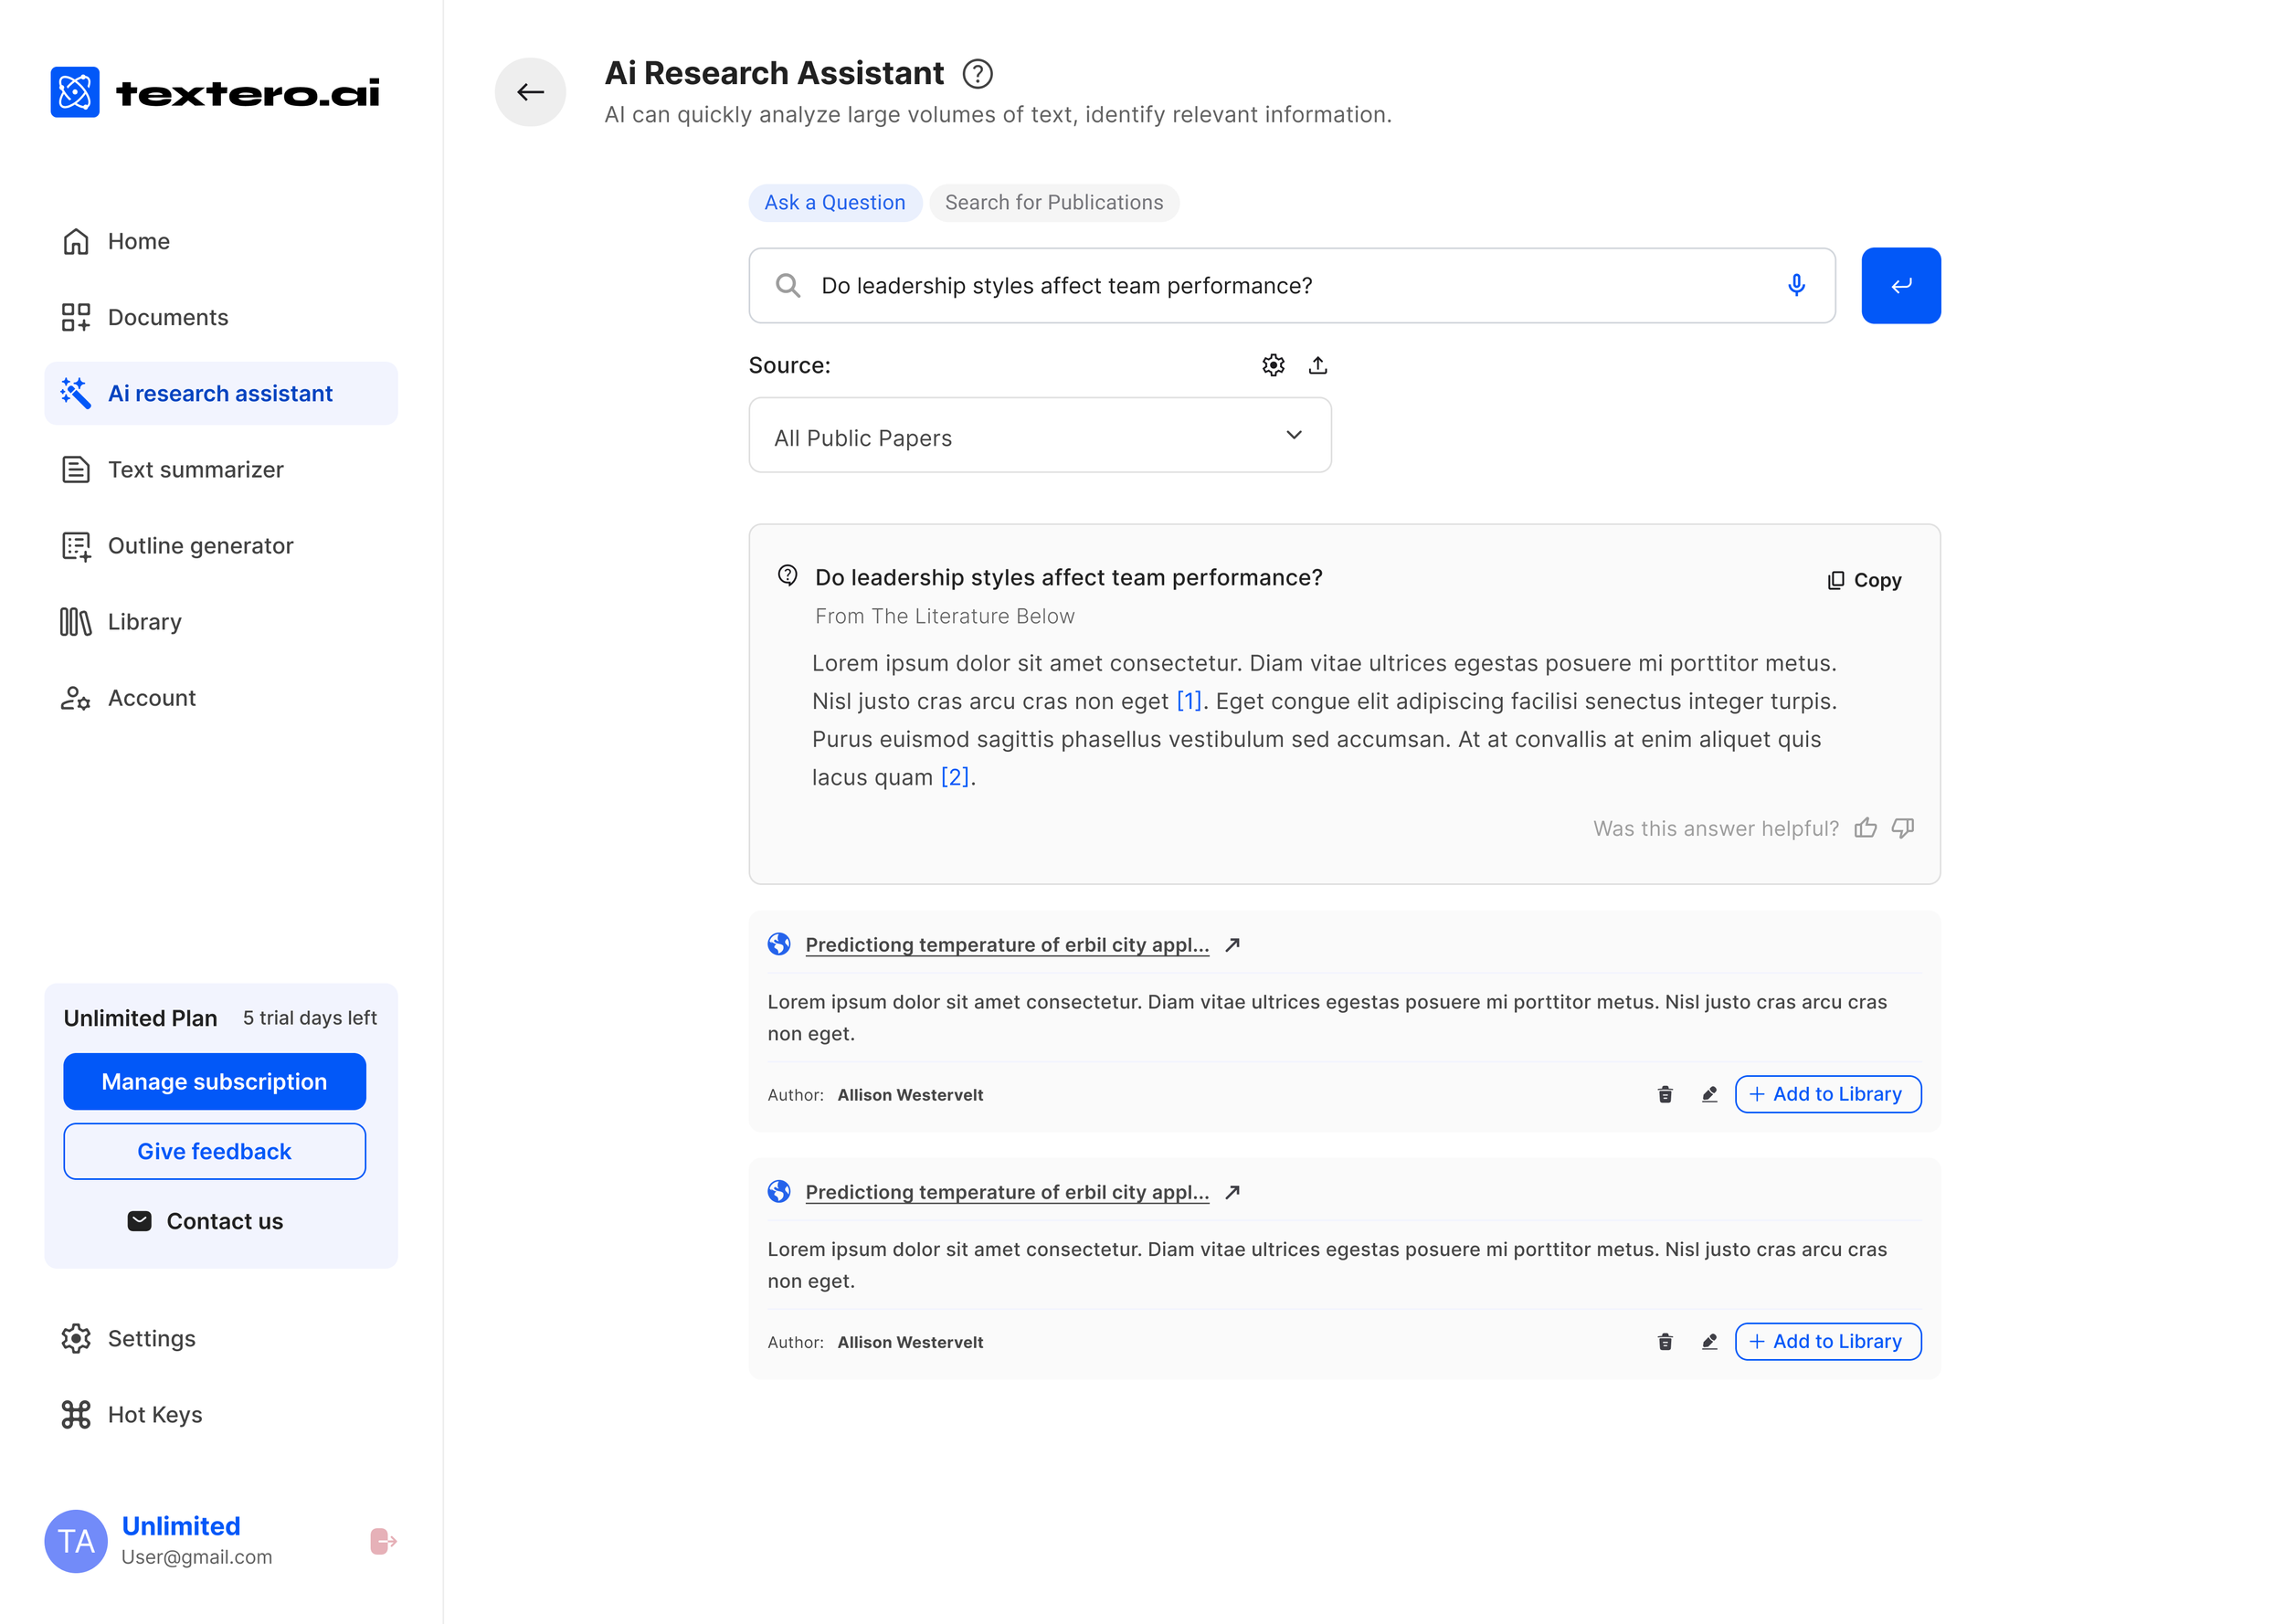Mark answer unhelpful with thumbs down
Viewport: 2284px width, 1624px height.
tap(1903, 828)
